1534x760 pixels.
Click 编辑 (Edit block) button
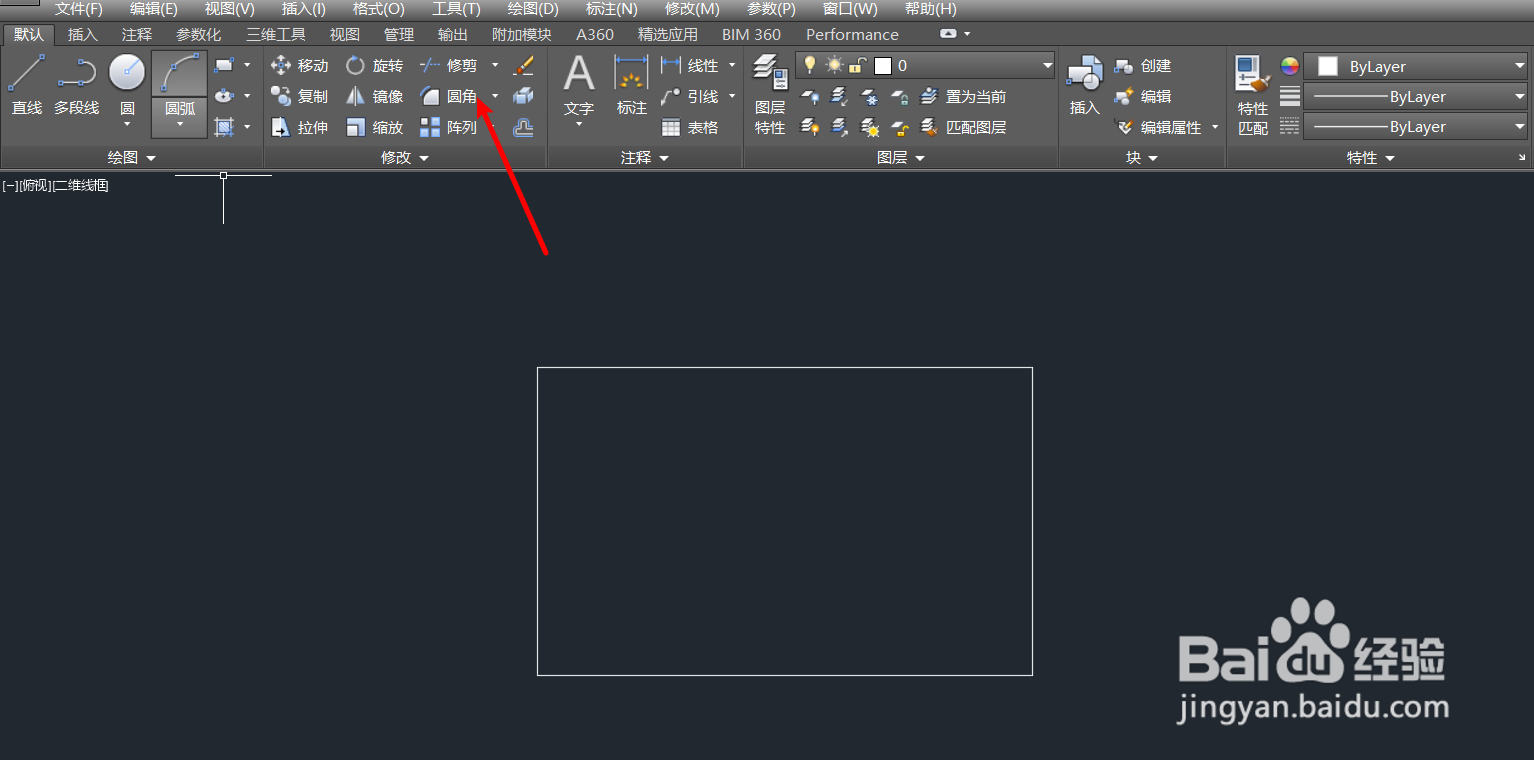pos(1143,97)
